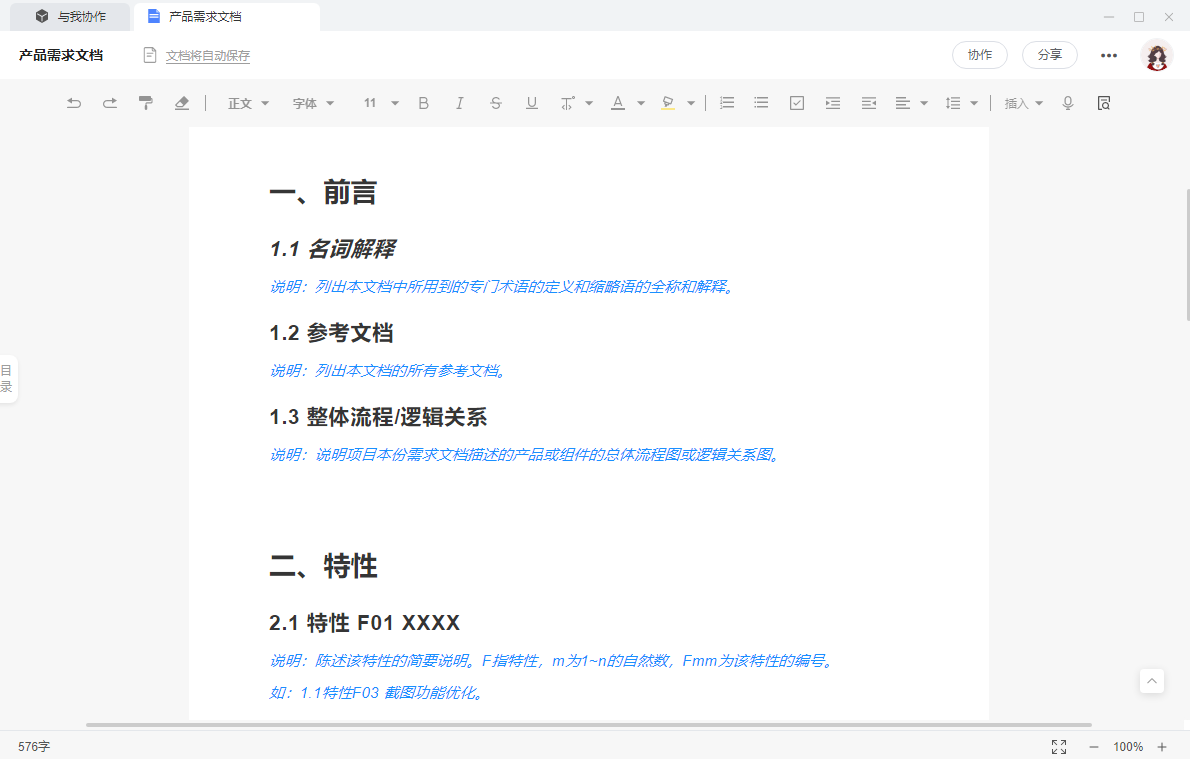Click the 576字 word count
This screenshot has width=1190, height=759.
point(34,747)
